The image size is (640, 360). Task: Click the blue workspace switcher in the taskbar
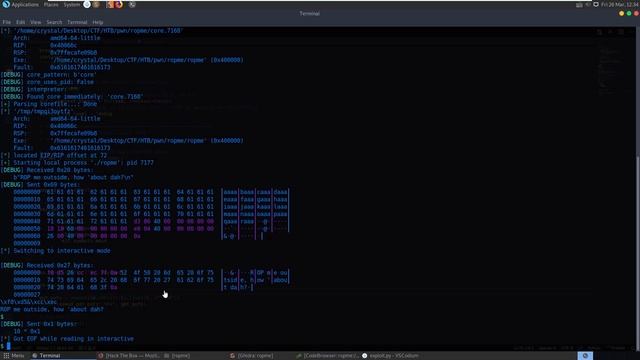[585, 356]
